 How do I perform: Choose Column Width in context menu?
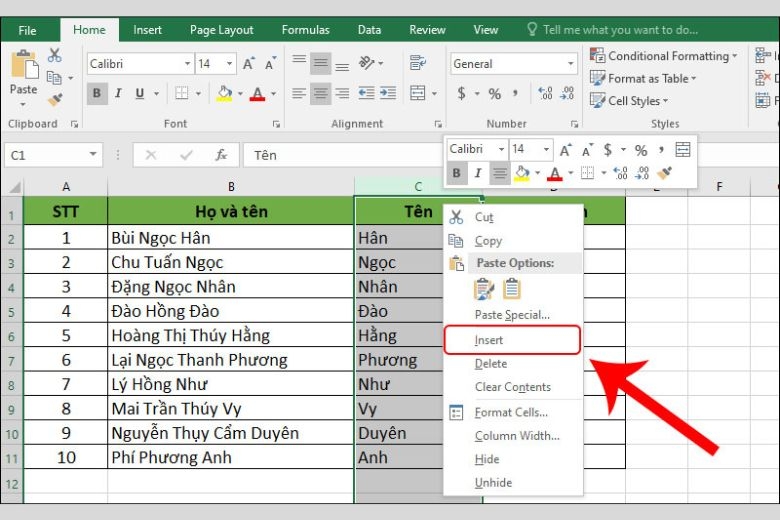click(512, 436)
